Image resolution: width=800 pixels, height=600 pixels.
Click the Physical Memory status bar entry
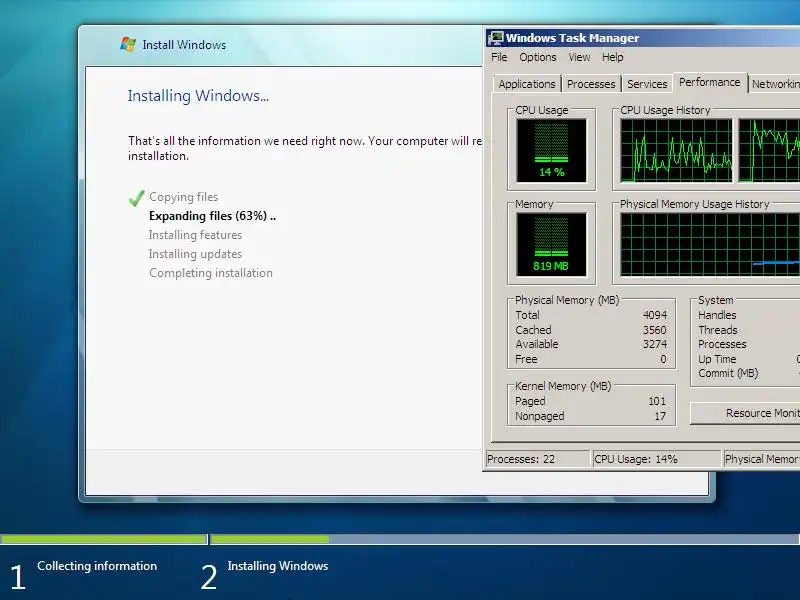[762, 459]
